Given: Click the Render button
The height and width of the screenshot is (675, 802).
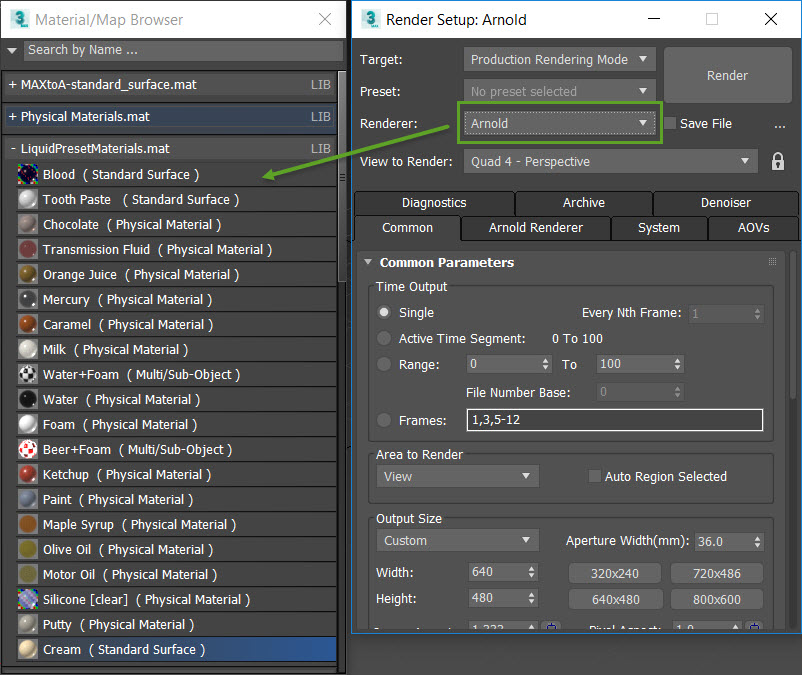Looking at the screenshot, I should pyautogui.click(x=727, y=75).
